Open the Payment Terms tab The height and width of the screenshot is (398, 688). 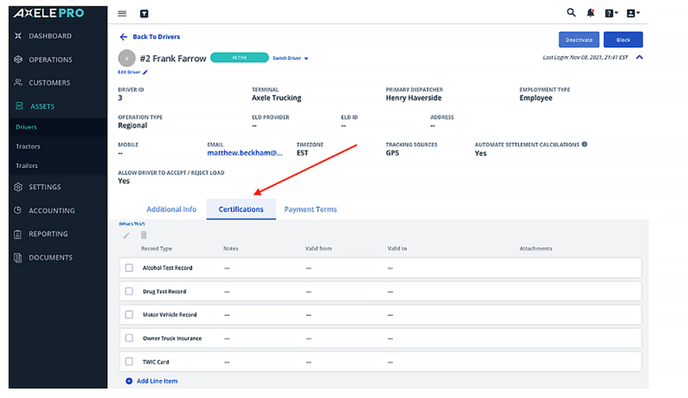311,209
